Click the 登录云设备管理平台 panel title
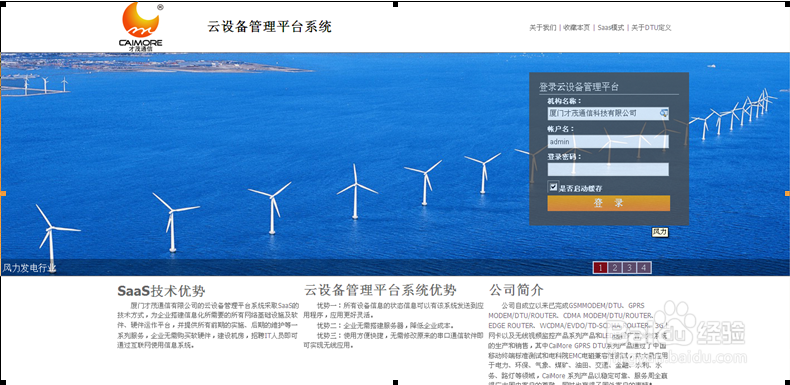Image resolution: width=790 pixels, height=385 pixels. click(579, 87)
